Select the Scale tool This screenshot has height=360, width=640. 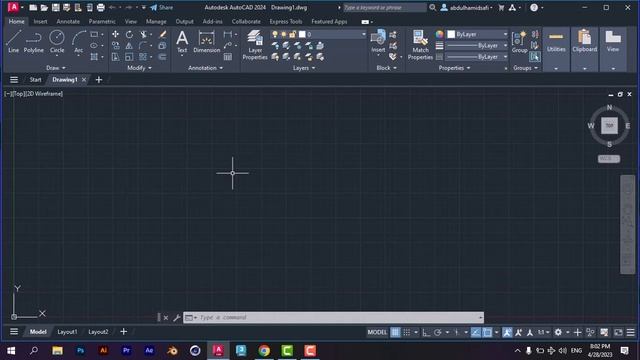pos(129,57)
